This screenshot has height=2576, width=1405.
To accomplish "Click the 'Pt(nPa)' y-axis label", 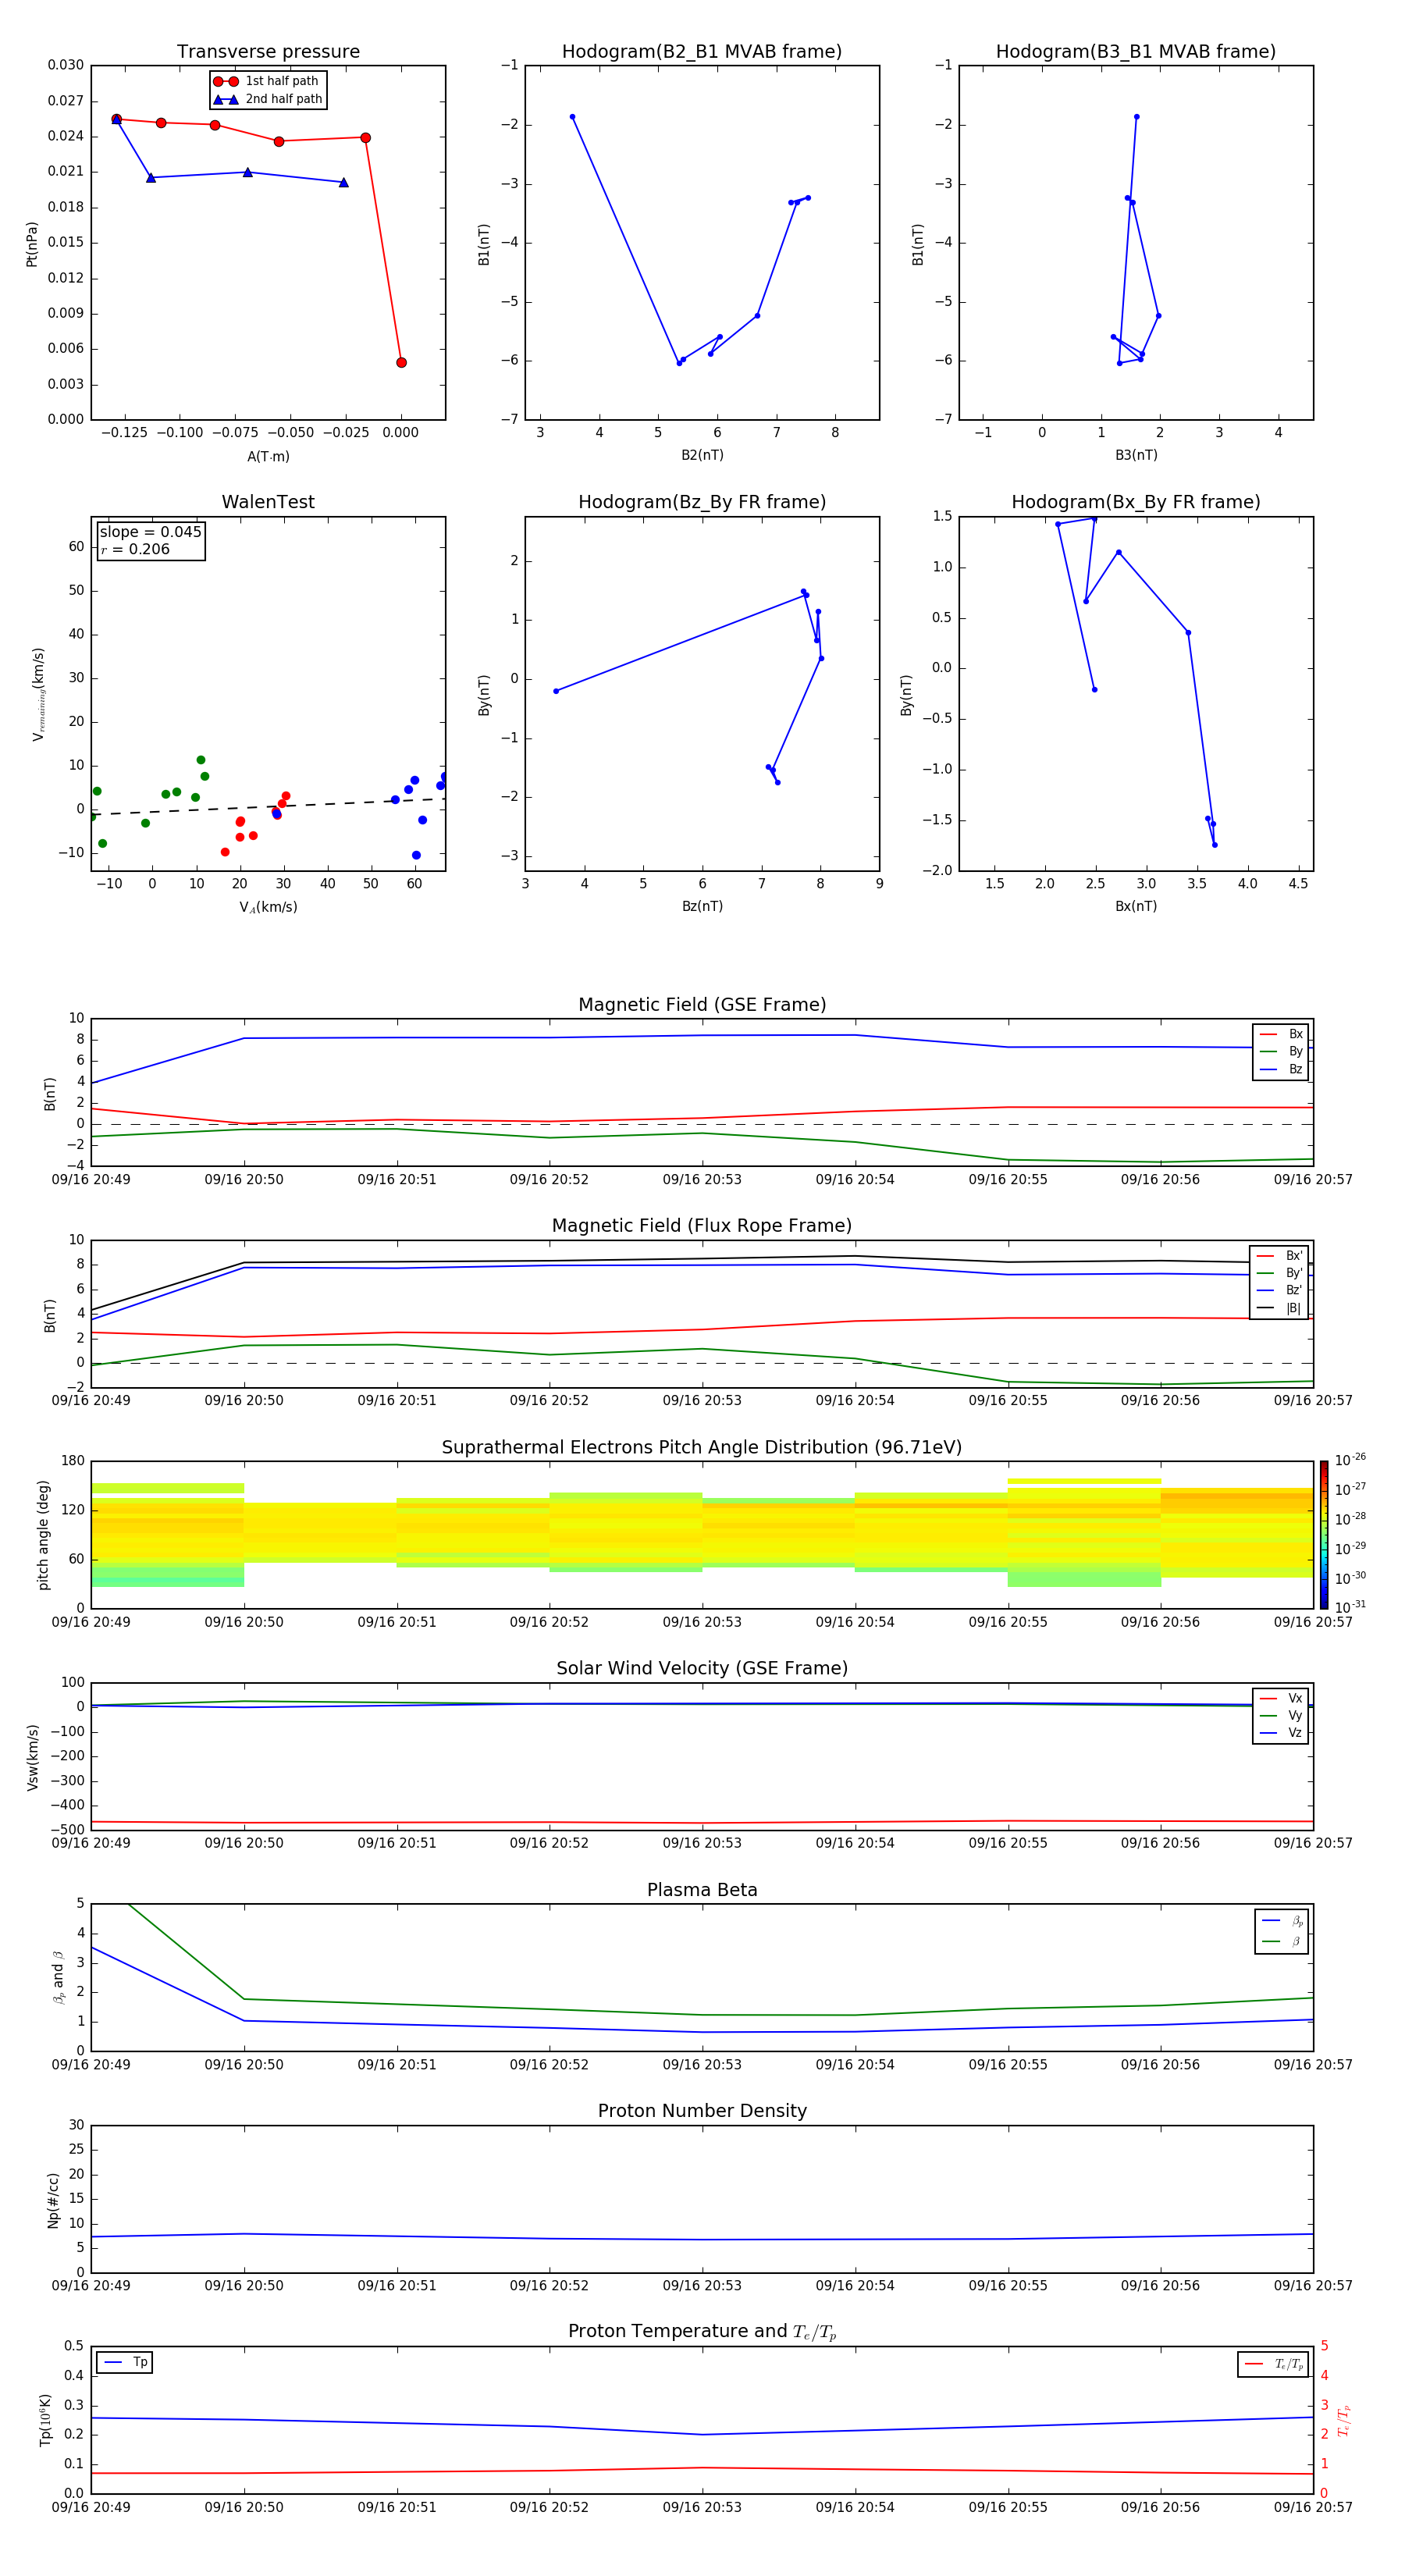I will [x=32, y=244].
